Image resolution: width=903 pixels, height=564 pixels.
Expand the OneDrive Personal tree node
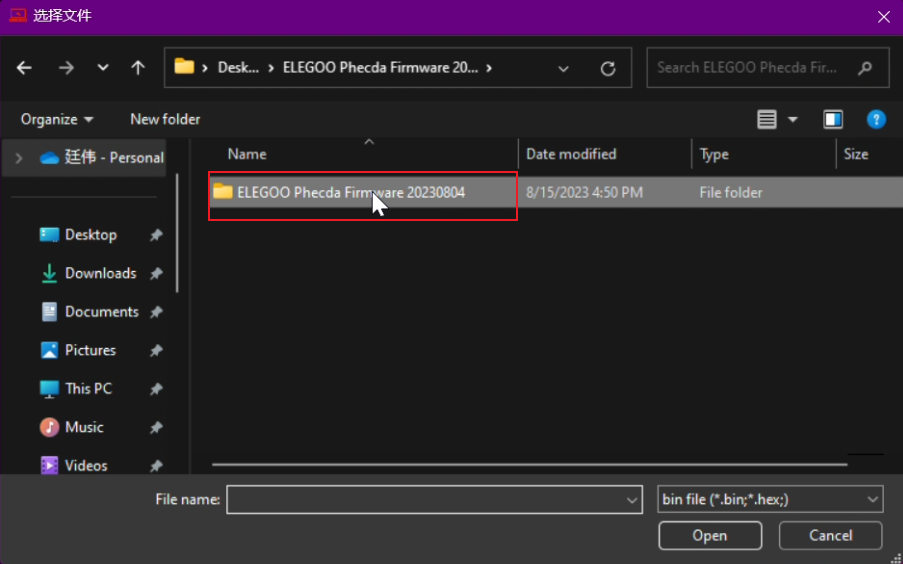(18, 157)
